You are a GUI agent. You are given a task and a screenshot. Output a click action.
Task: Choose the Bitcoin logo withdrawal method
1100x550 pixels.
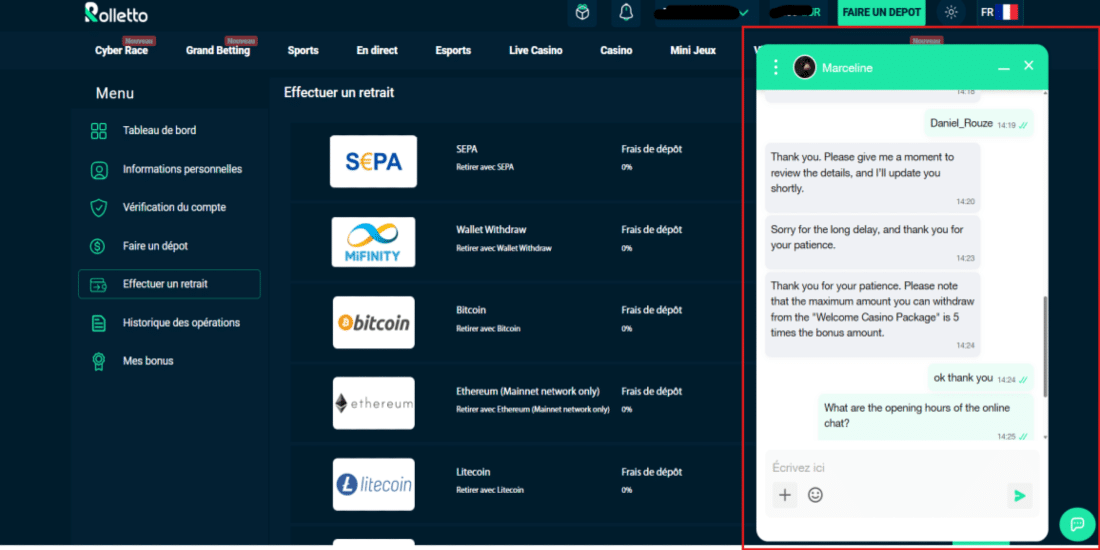coord(374,323)
